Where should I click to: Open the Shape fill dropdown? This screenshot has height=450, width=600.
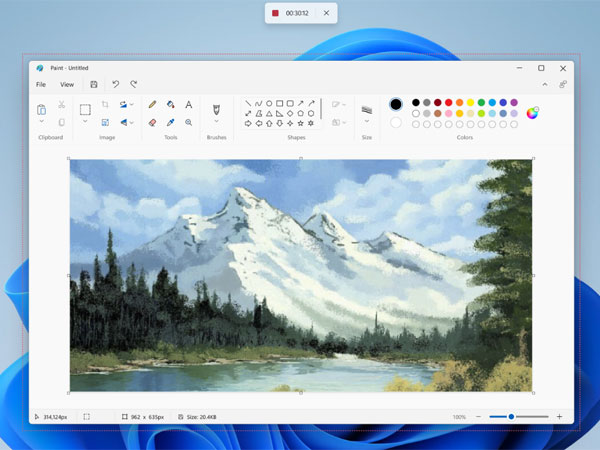click(x=339, y=122)
